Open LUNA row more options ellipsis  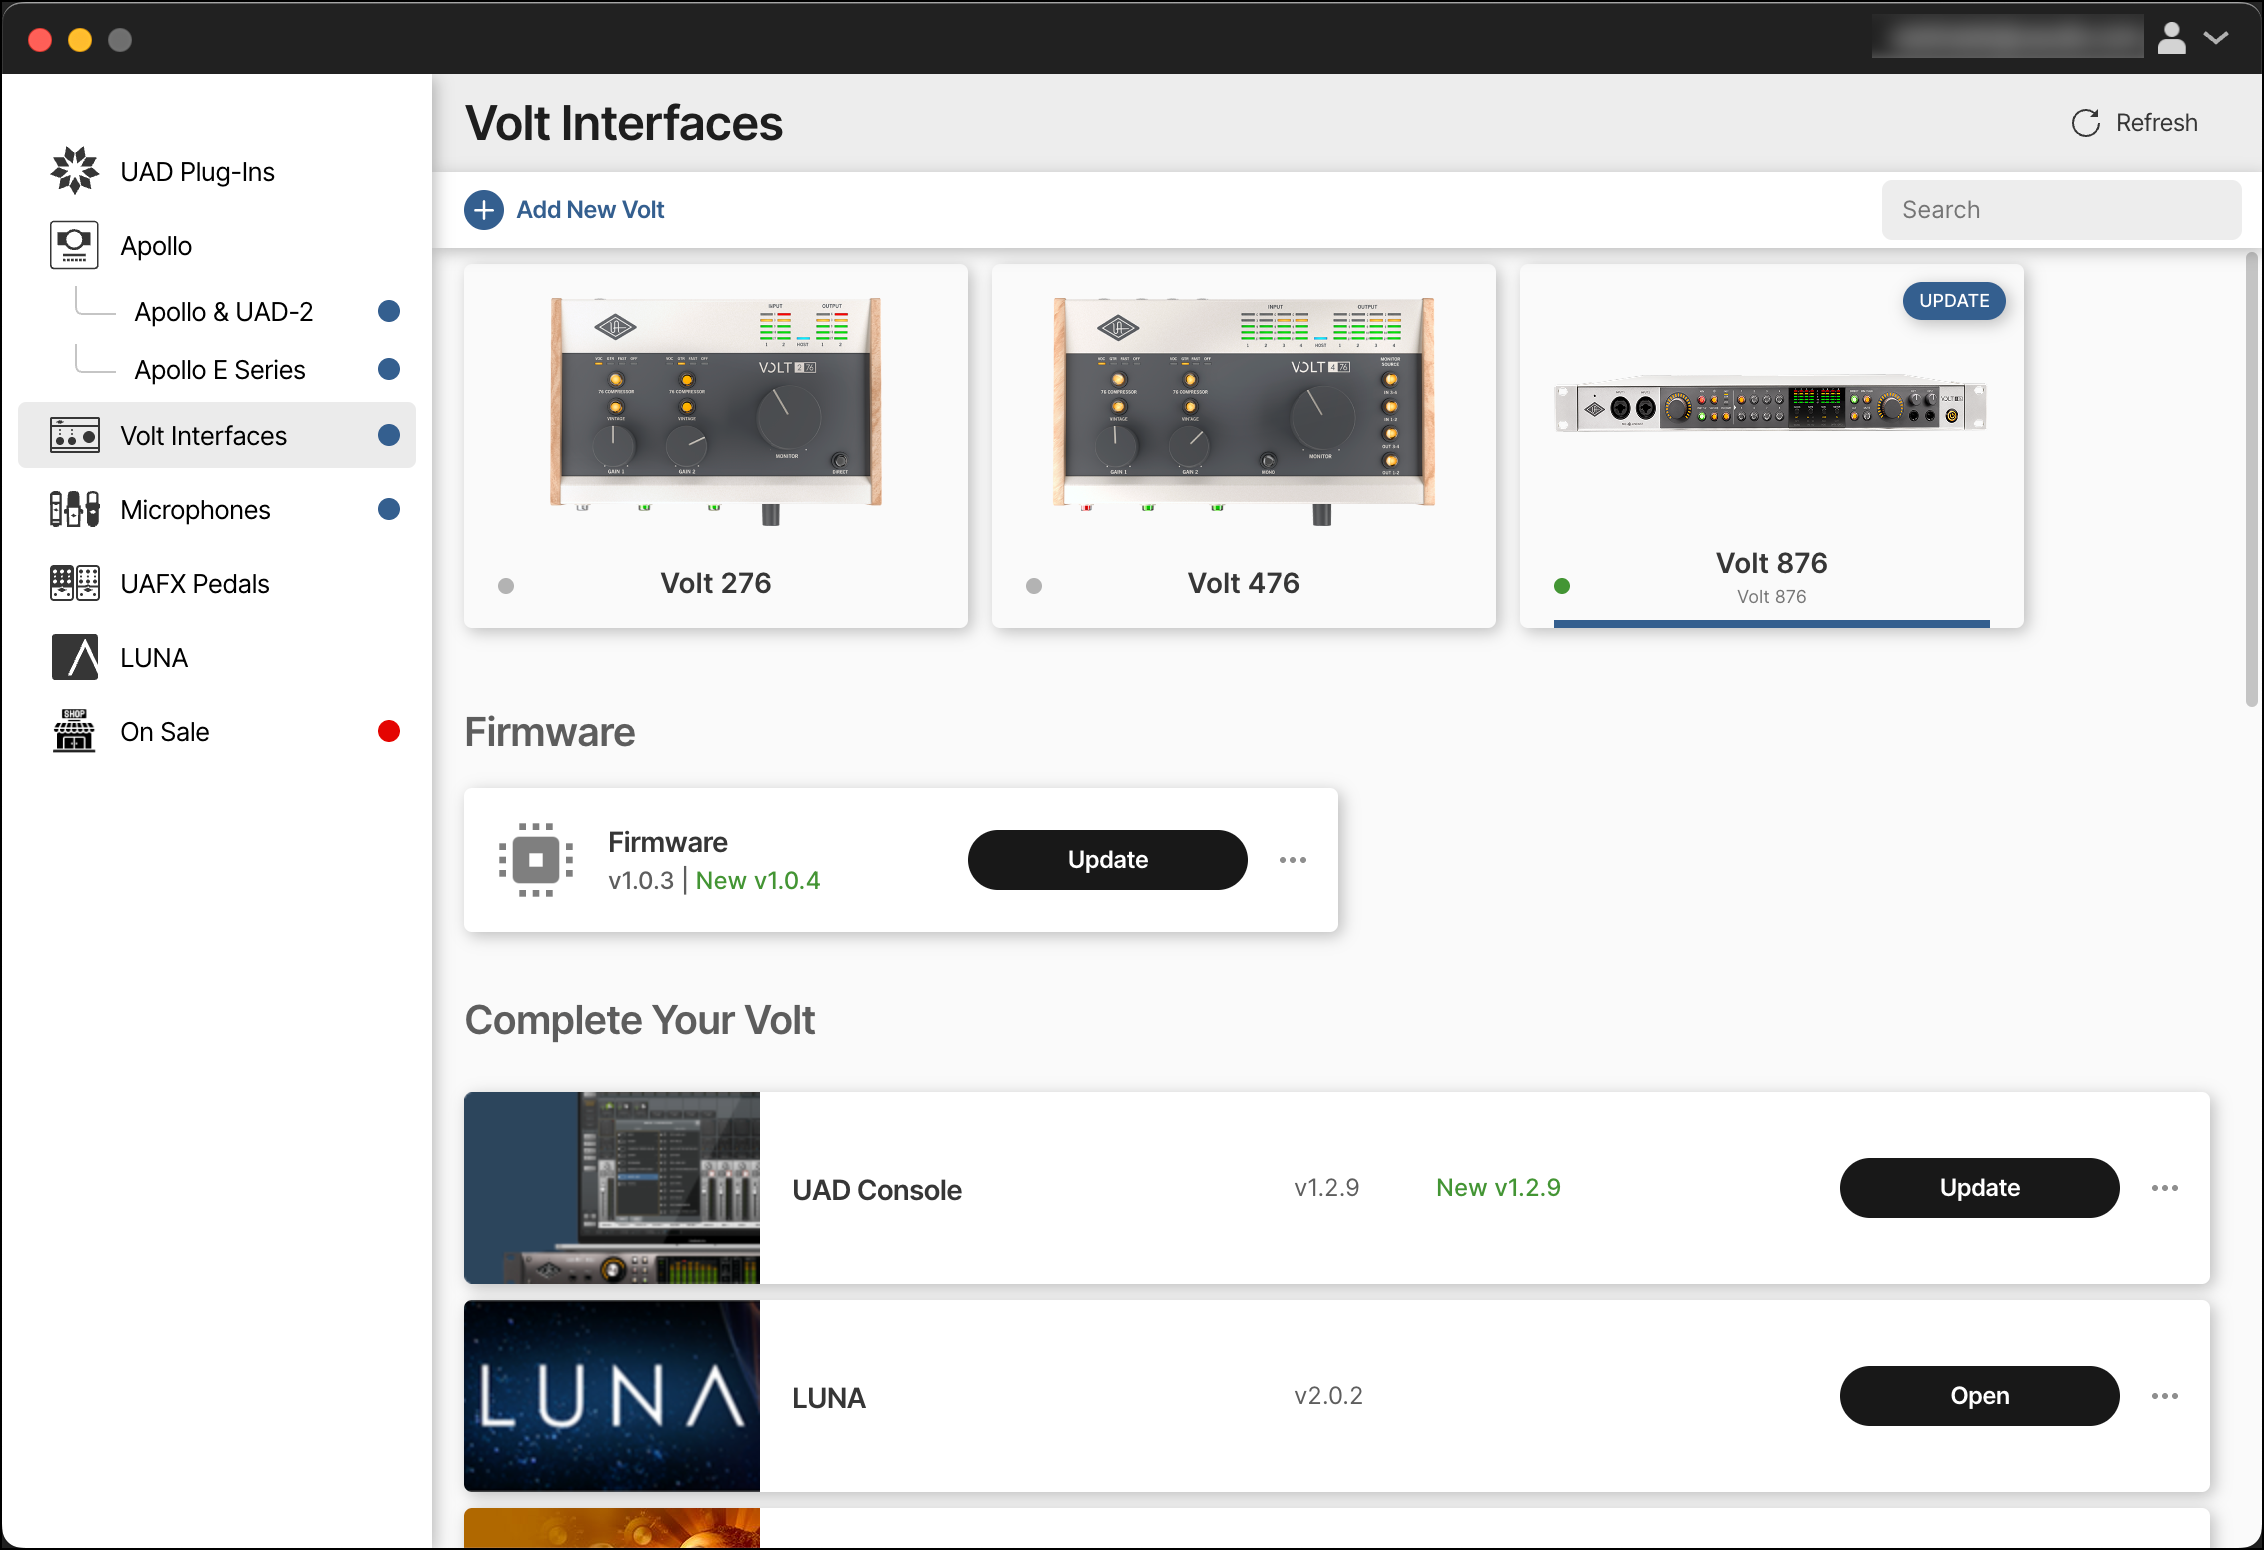coord(2164,1396)
